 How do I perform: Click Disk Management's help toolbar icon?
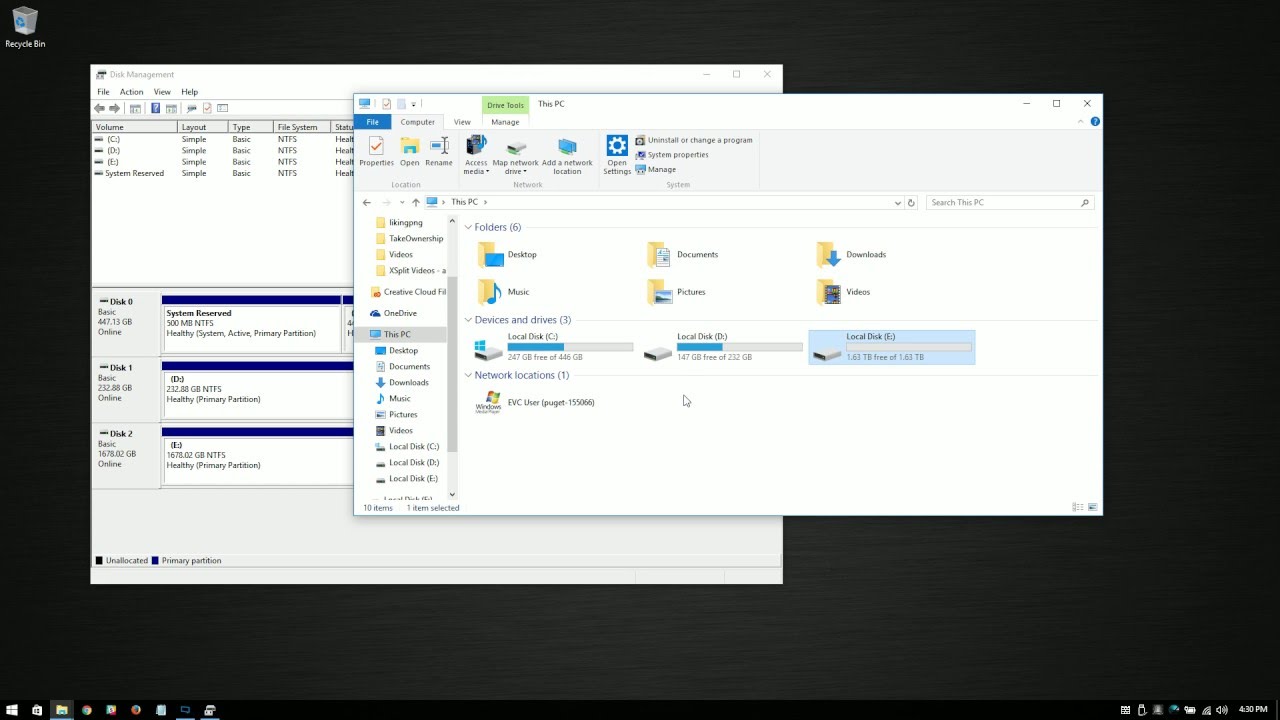click(156, 108)
